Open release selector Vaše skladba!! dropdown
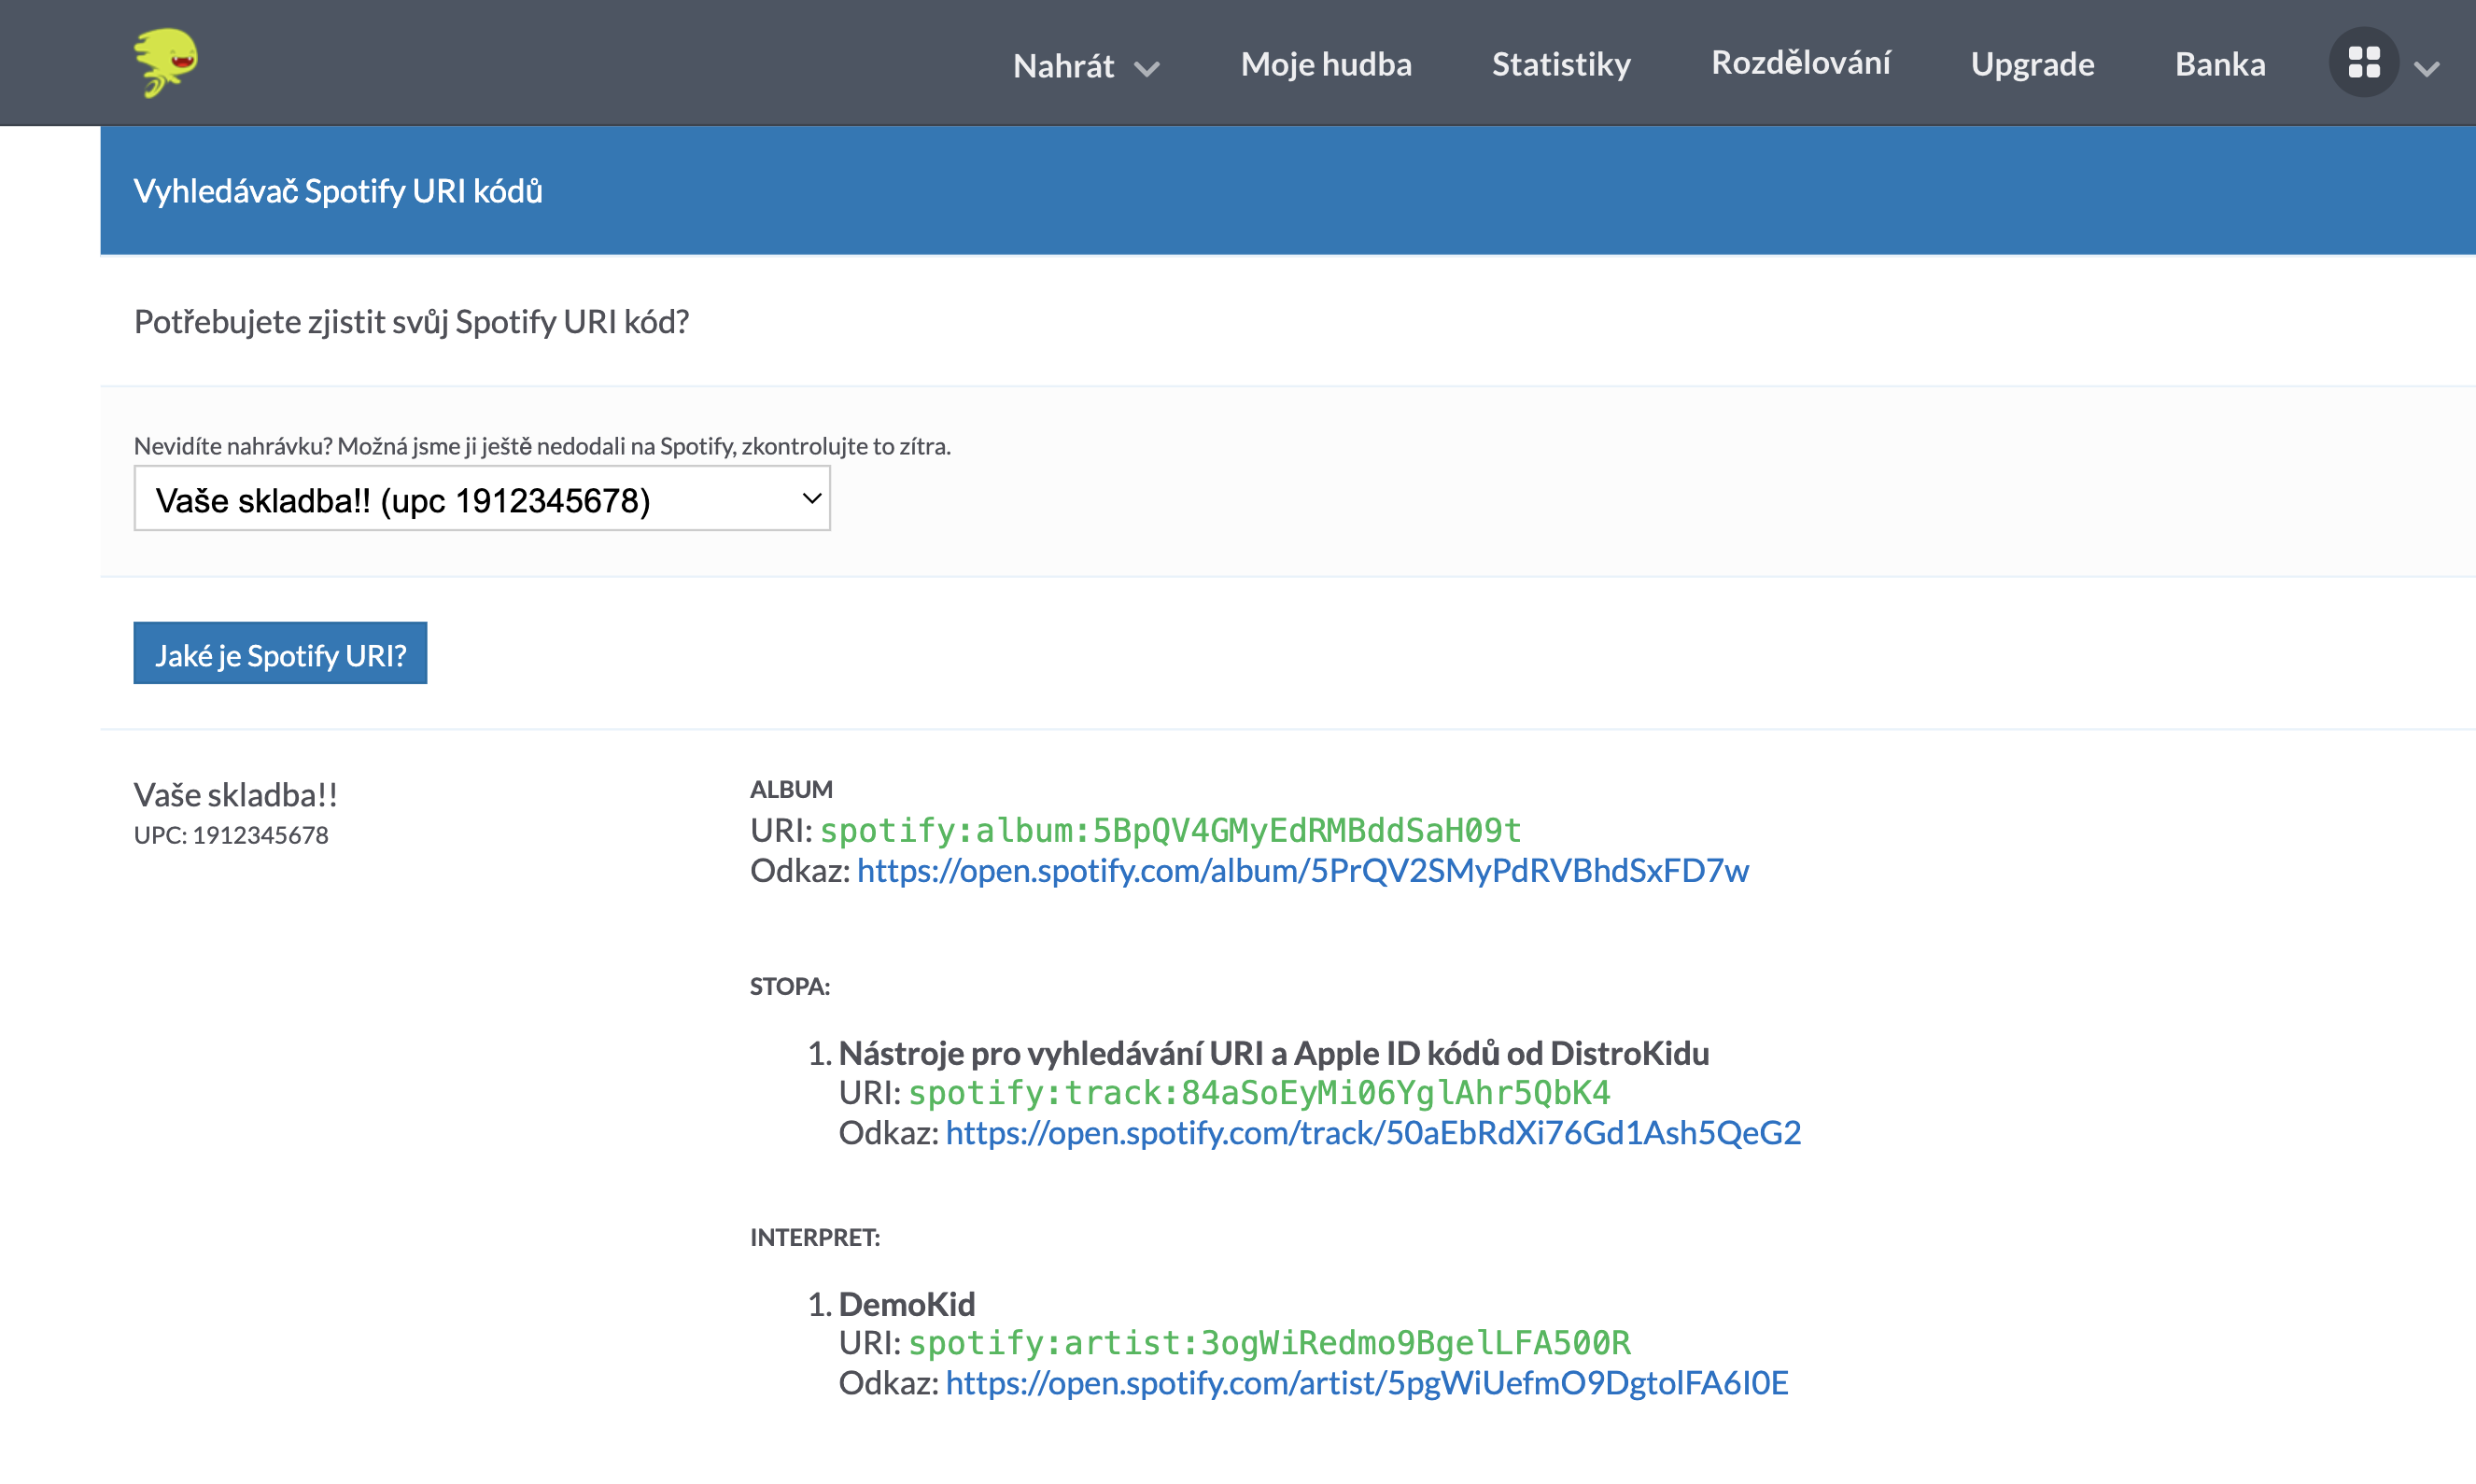Image resolution: width=2476 pixels, height=1484 pixels. [482, 498]
